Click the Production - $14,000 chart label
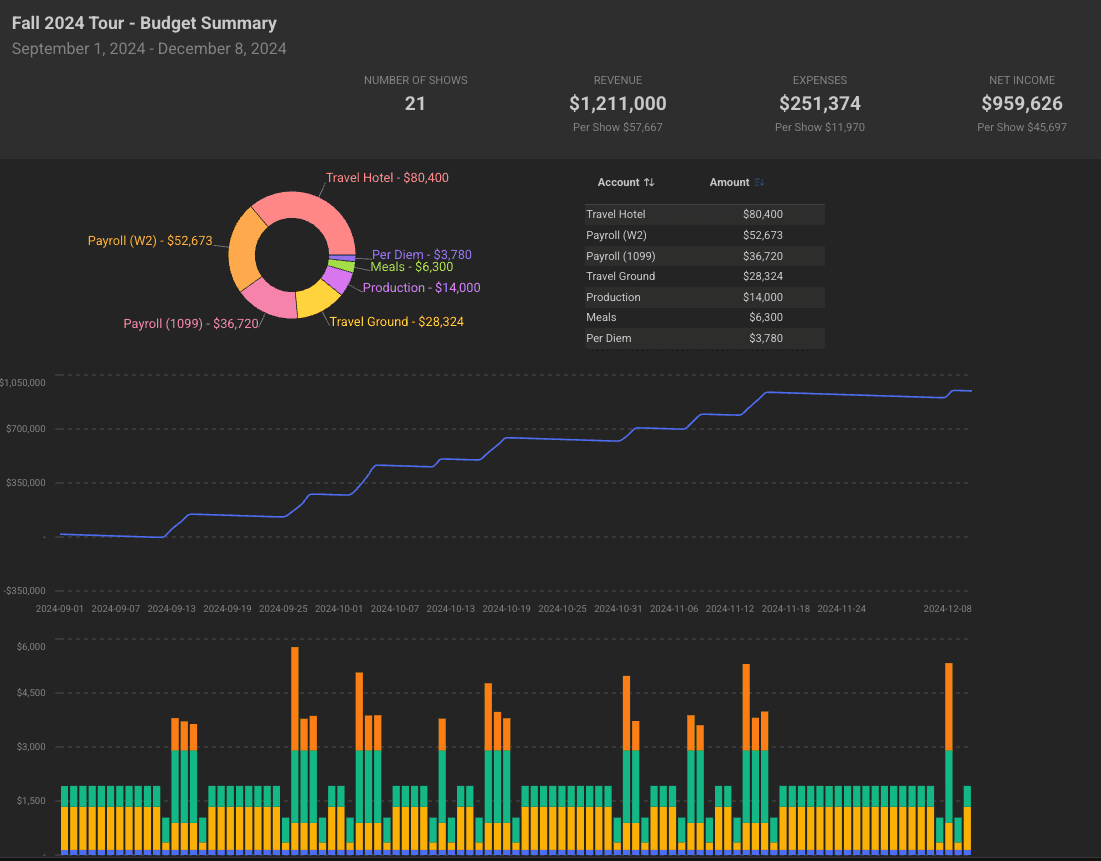 (421, 287)
